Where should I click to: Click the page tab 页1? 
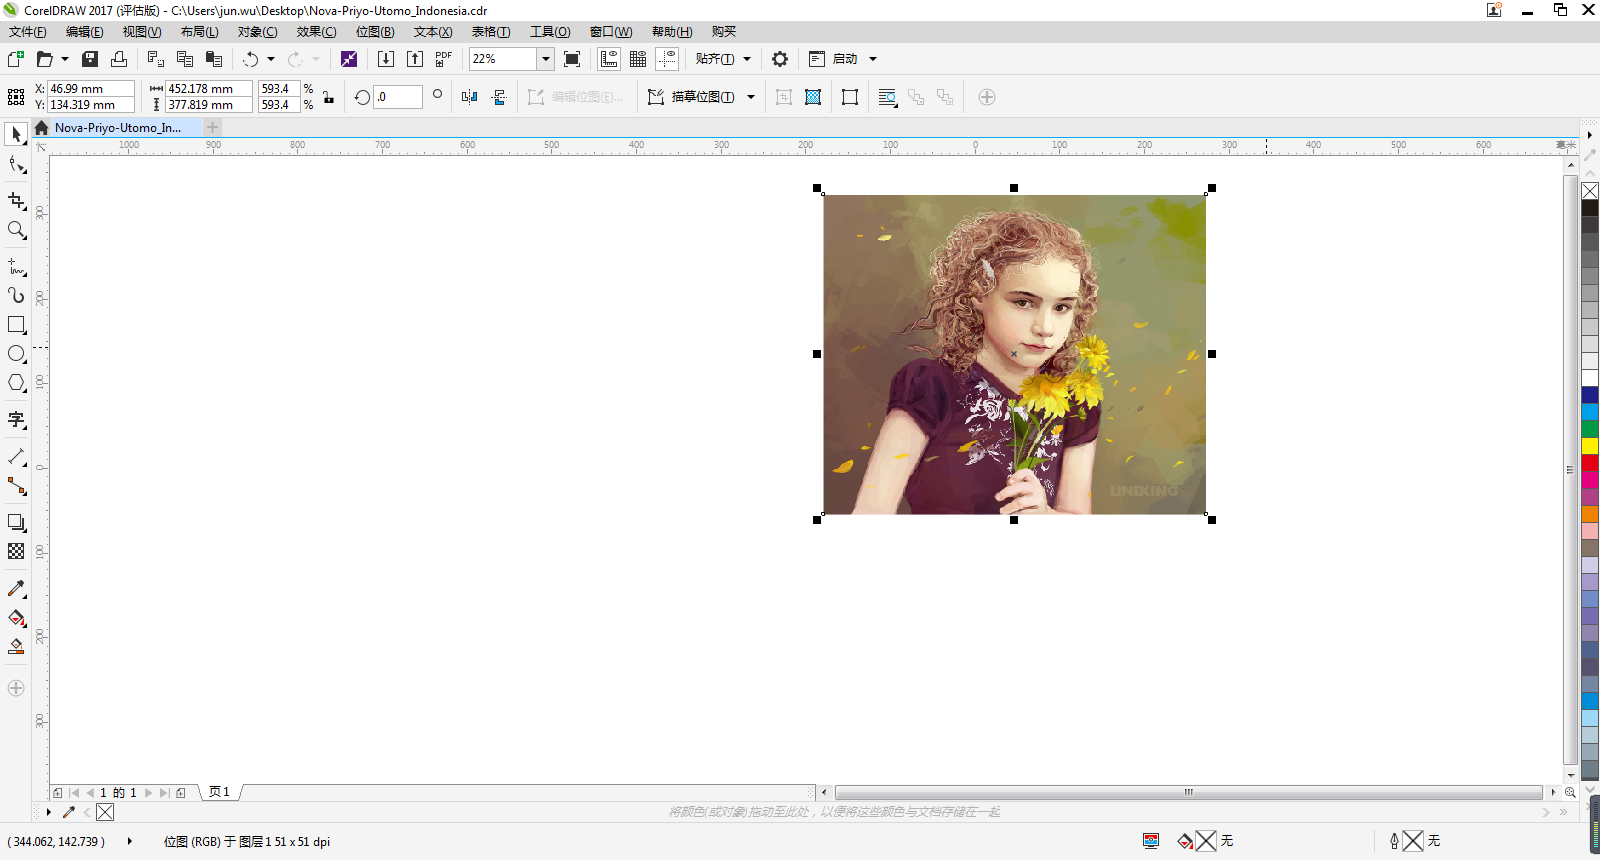219,792
